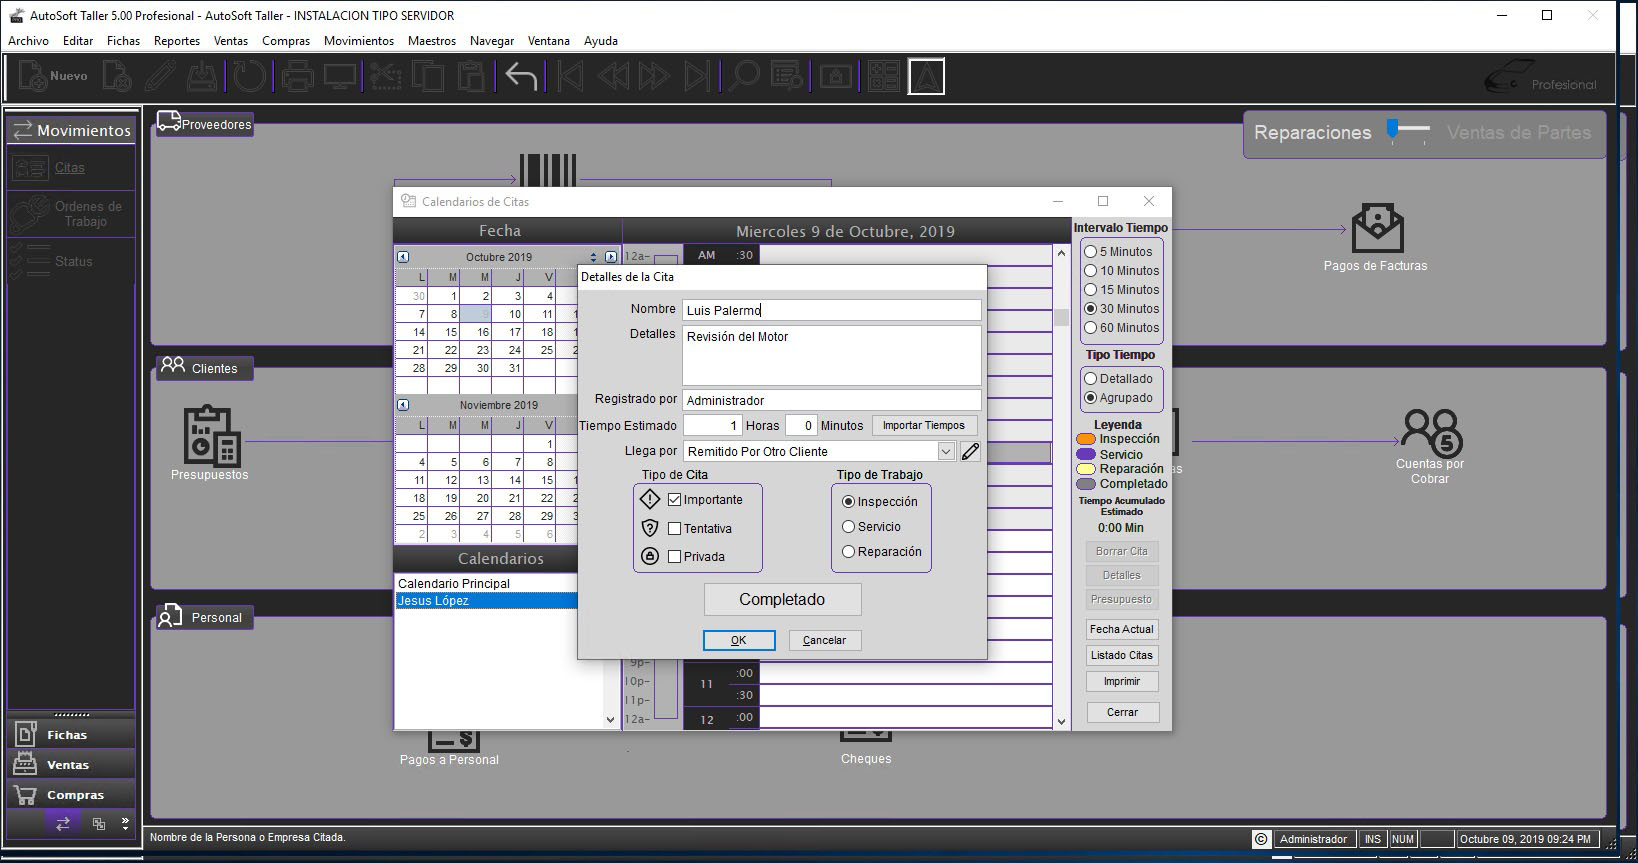Click the copy toolbar icon

(428, 76)
